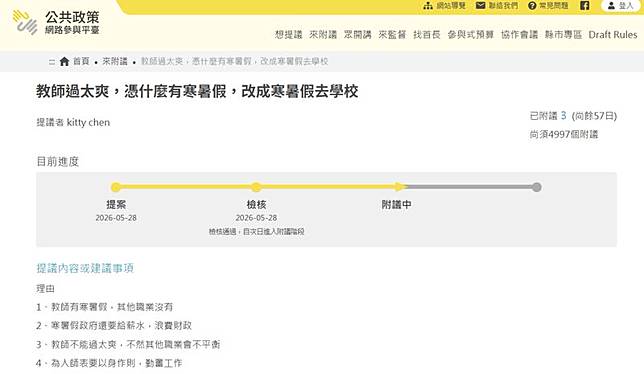Image resolution: width=644 pixels, height=374 pixels.
Task: Open the 參與式預算 menu
Action: pyautogui.click(x=471, y=34)
